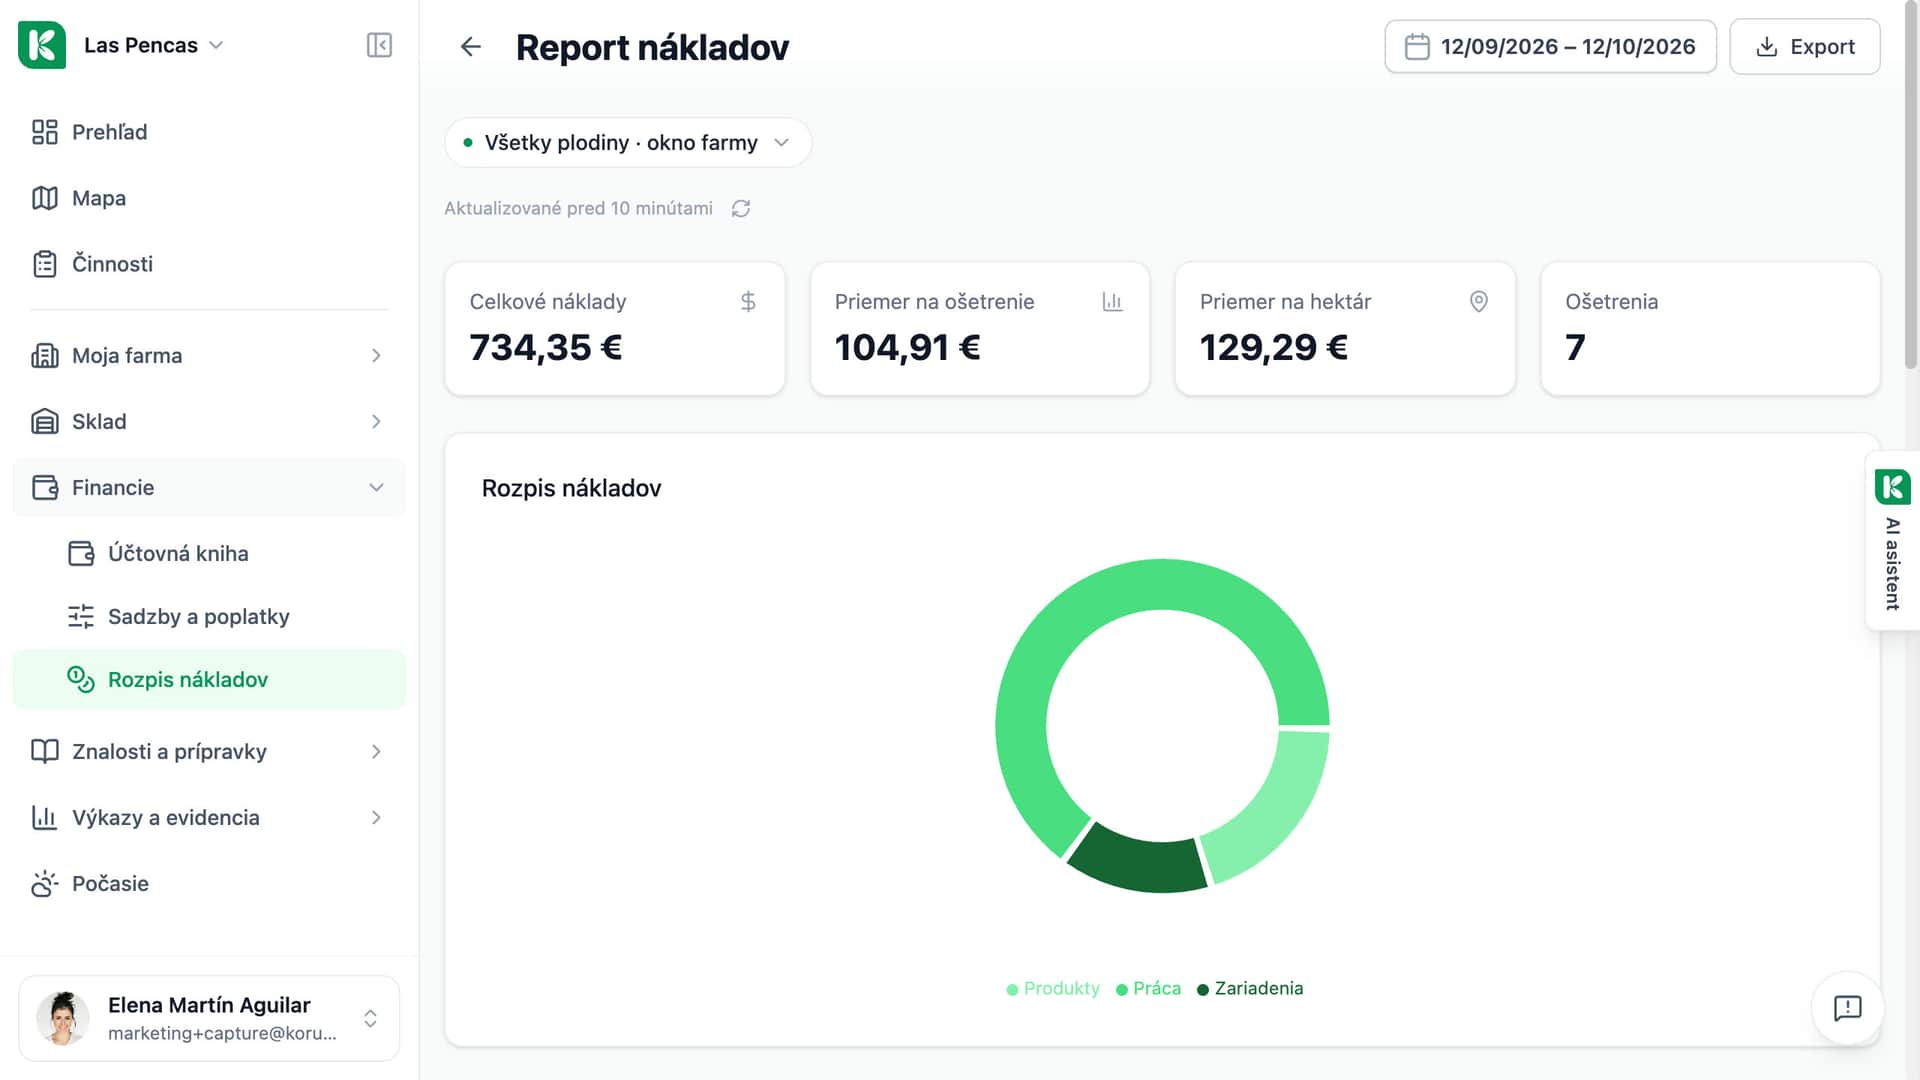Screen dimensions: 1920x1080
Task: Expand the Sklad section
Action: (209, 421)
